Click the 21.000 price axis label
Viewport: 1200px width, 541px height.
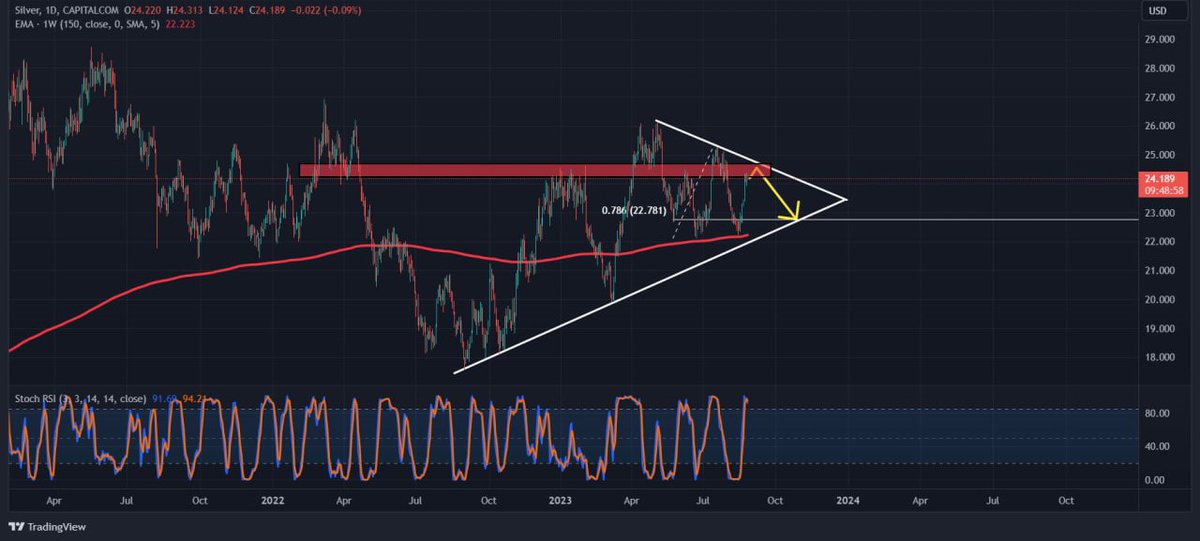pyautogui.click(x=1160, y=271)
